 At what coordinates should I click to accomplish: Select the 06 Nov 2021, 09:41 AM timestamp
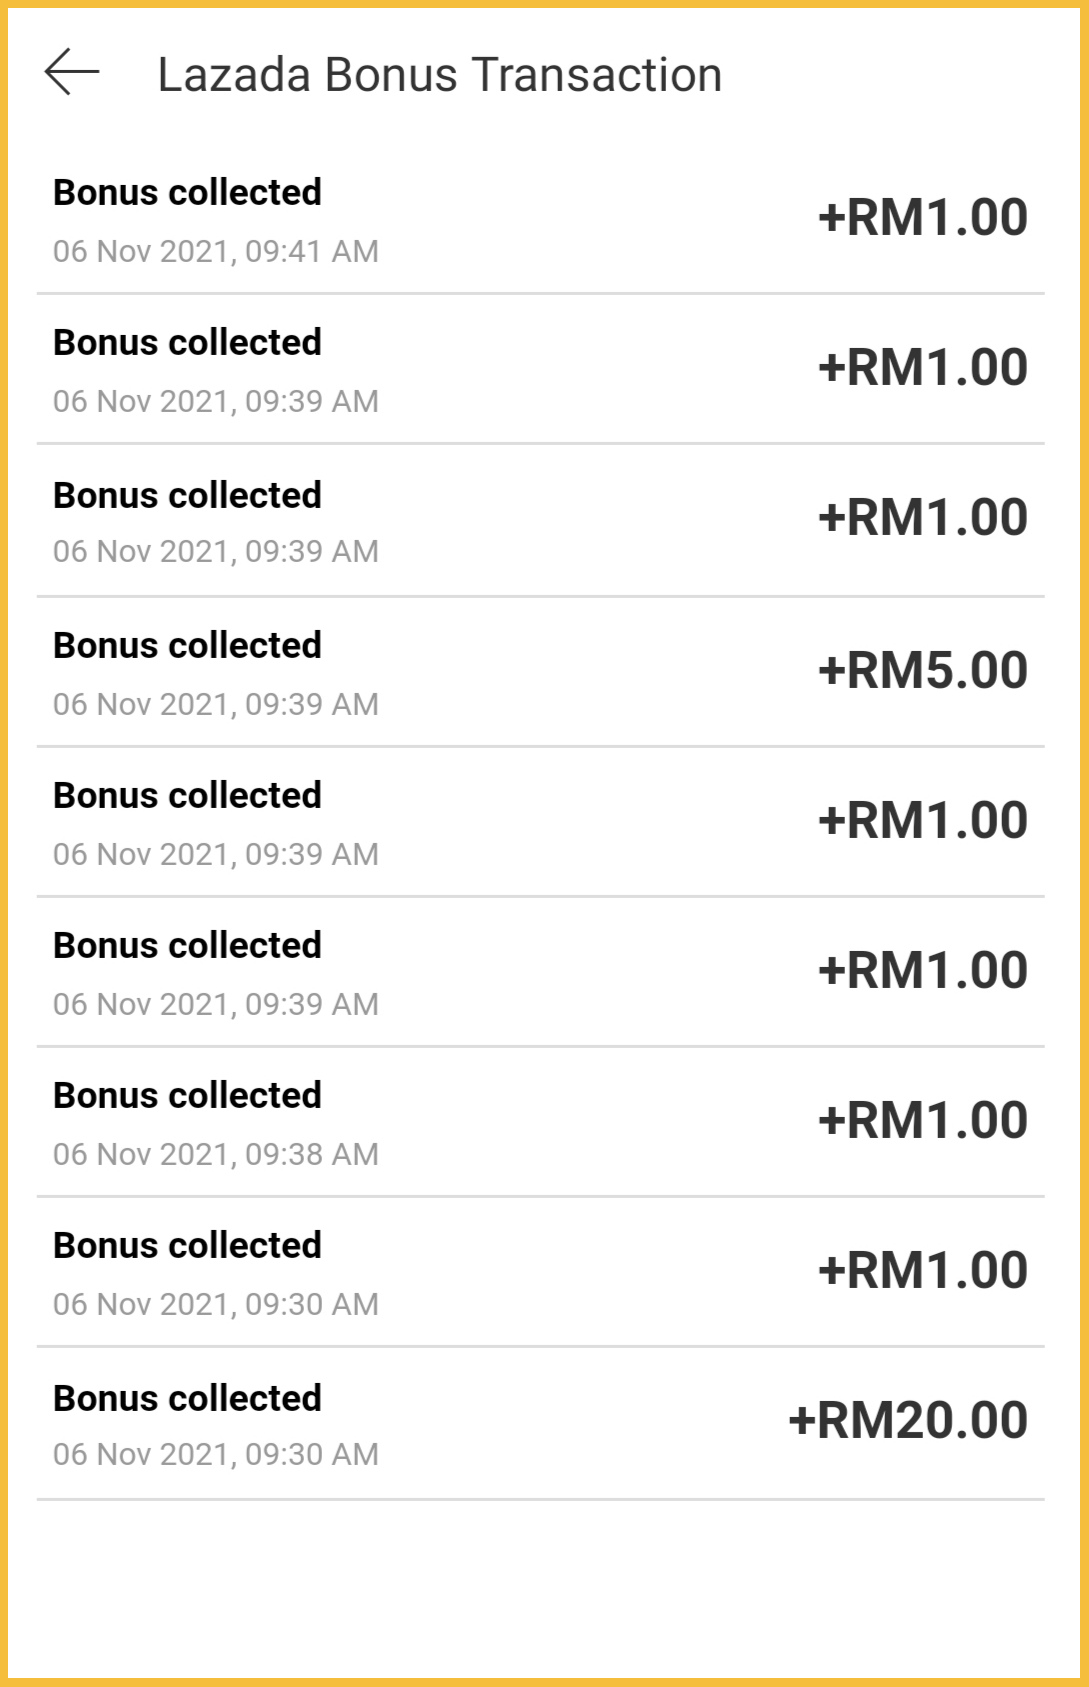pyautogui.click(x=216, y=251)
